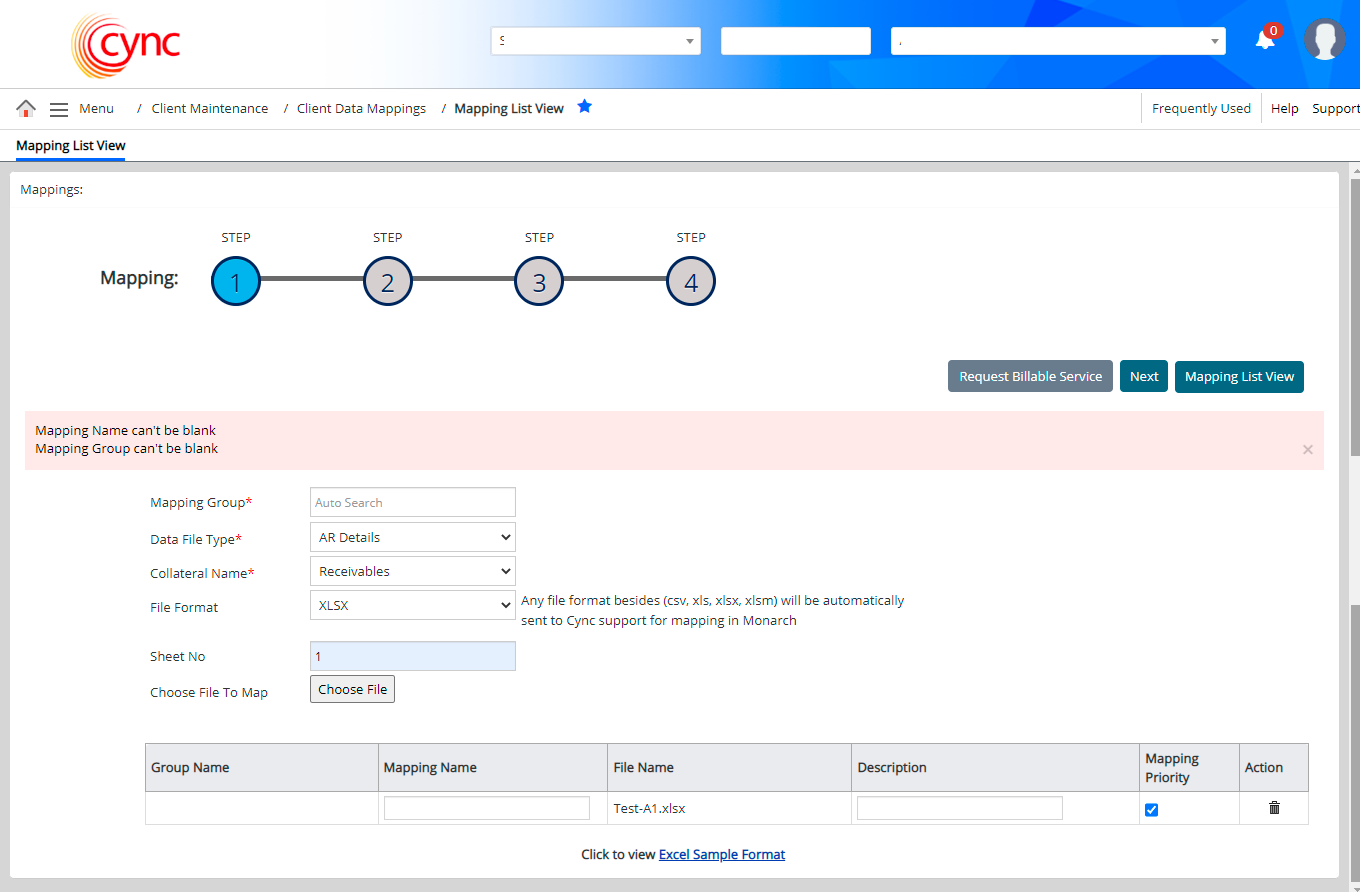This screenshot has height=892, width=1360.
Task: Go to Step 2 circle in wizard
Action: (388, 282)
